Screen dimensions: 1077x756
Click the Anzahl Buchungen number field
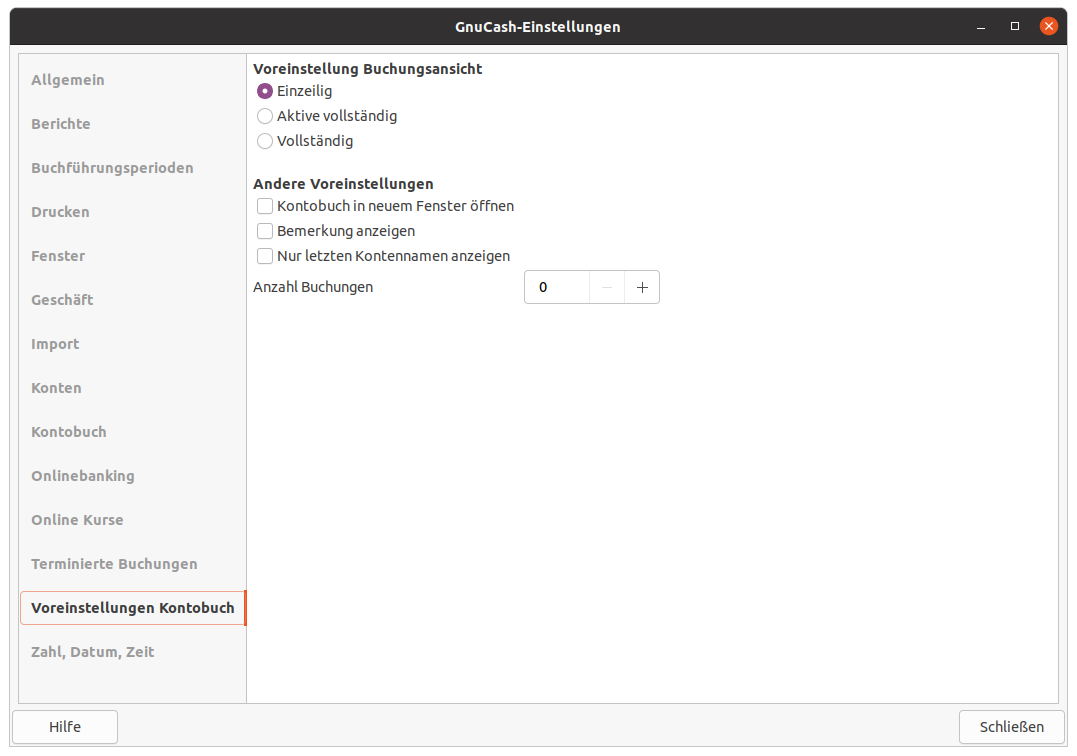[557, 287]
